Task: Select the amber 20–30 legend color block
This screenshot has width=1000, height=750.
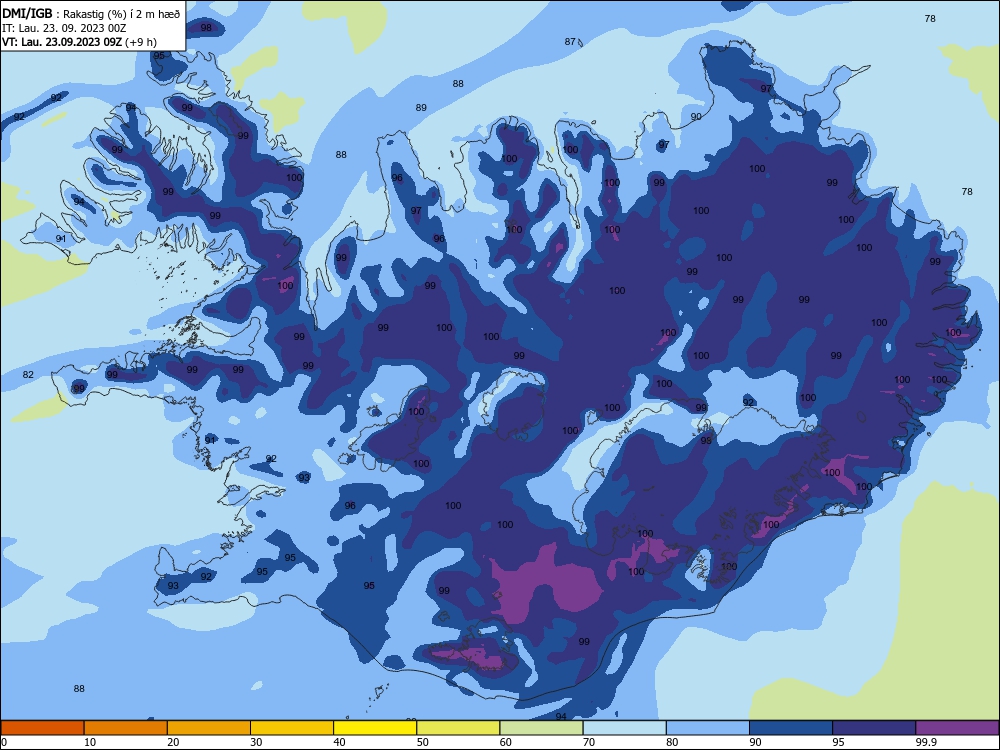Action: click(x=209, y=728)
